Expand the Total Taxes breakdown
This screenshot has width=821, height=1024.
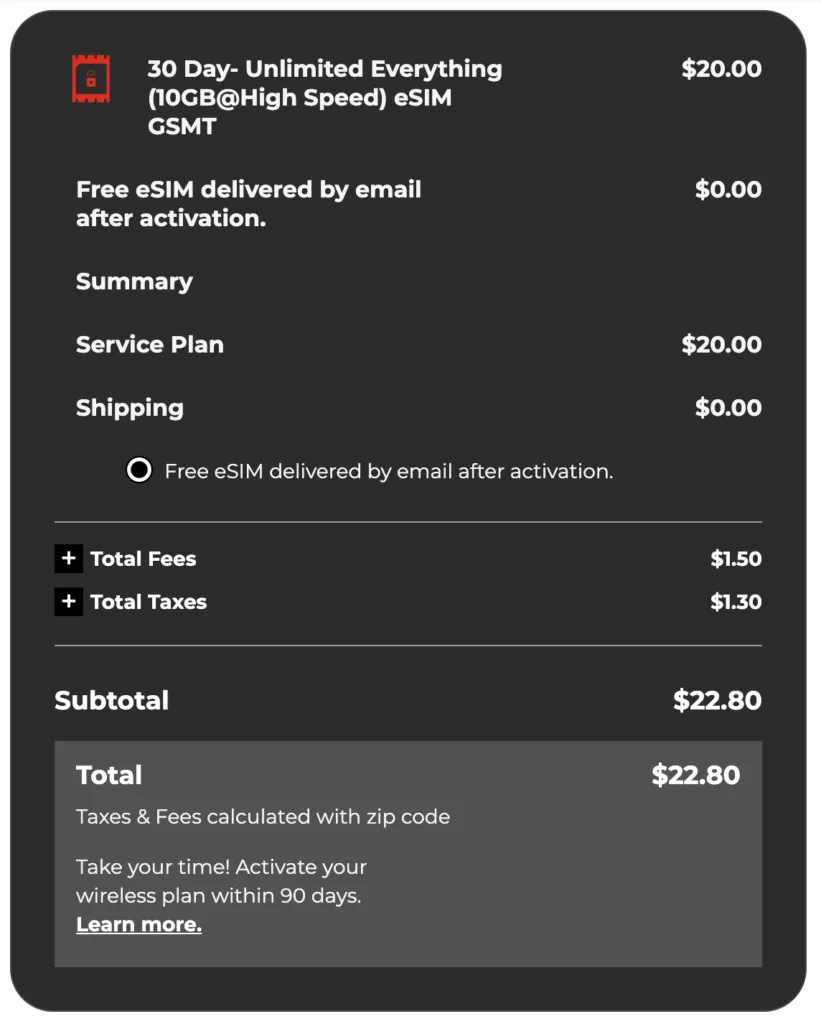[67, 601]
